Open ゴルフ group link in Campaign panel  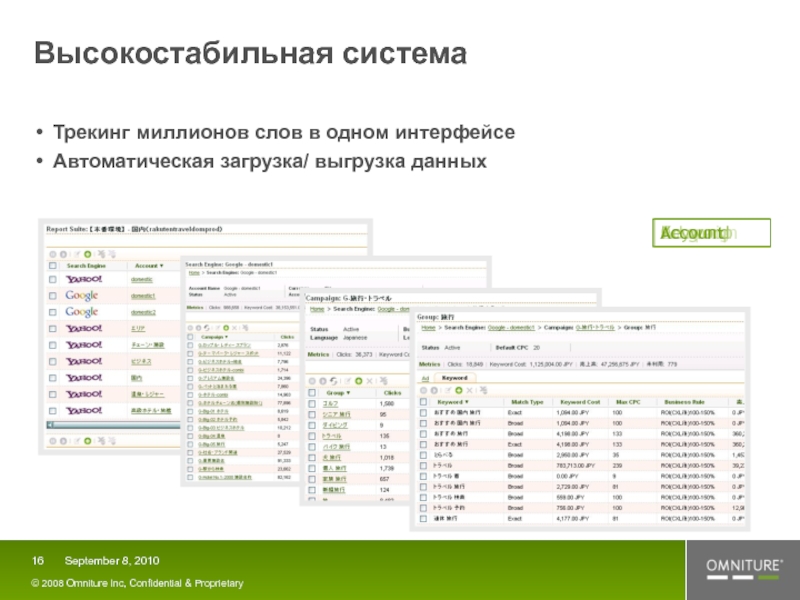click(x=330, y=404)
